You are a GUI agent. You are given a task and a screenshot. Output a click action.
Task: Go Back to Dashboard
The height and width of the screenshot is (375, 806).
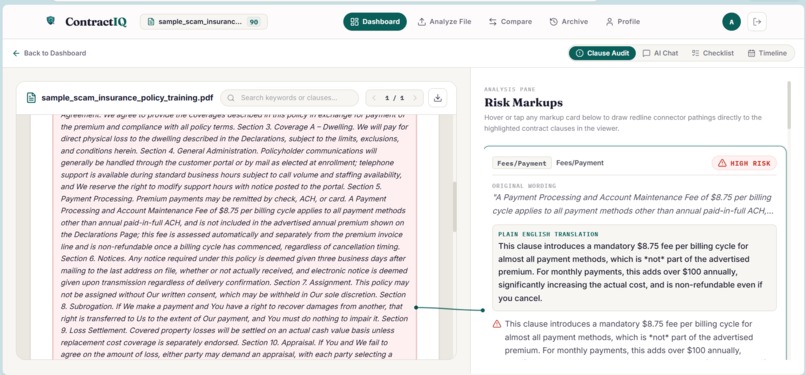(x=49, y=53)
